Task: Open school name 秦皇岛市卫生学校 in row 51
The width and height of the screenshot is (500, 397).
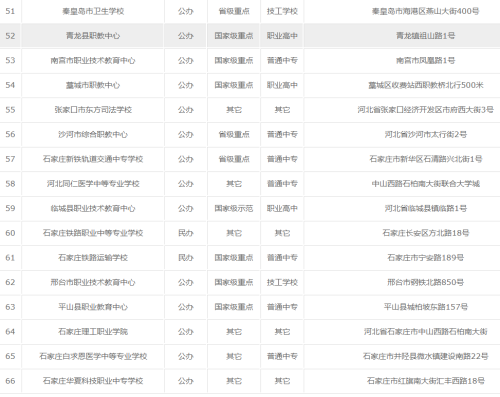Action: point(93,11)
